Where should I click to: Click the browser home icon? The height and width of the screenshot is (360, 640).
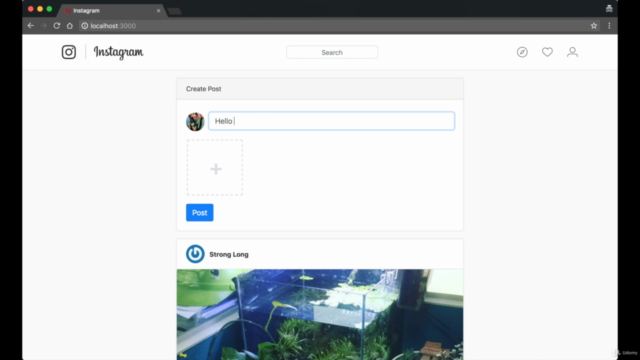tap(70, 26)
